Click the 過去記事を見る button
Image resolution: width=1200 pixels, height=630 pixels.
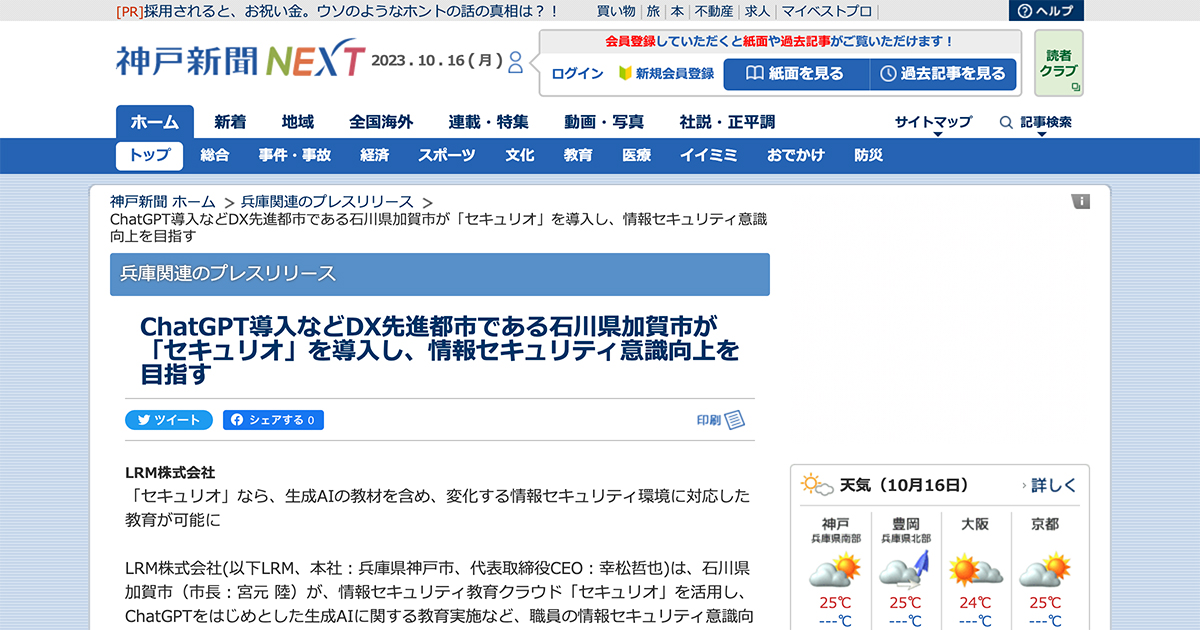tap(944, 74)
